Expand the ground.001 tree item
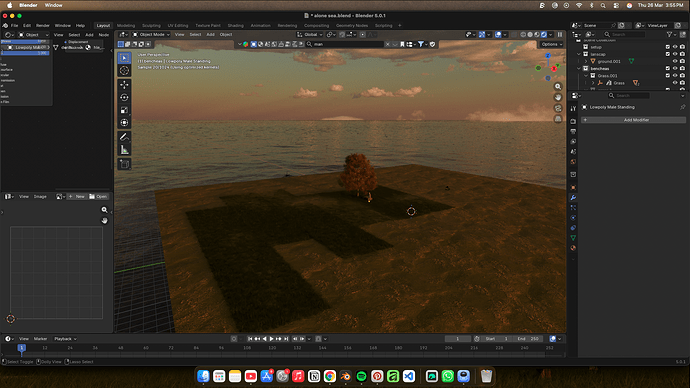690x388 pixels. 586,62
